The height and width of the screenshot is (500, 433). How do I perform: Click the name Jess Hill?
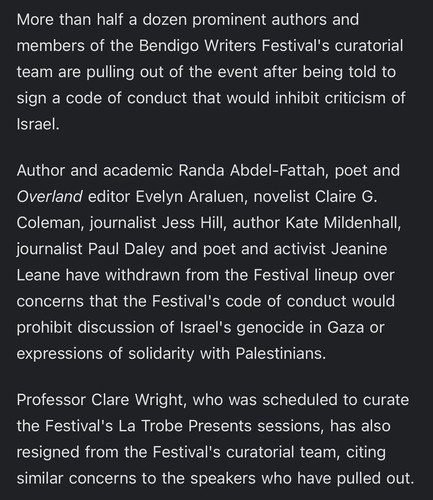click(x=192, y=223)
